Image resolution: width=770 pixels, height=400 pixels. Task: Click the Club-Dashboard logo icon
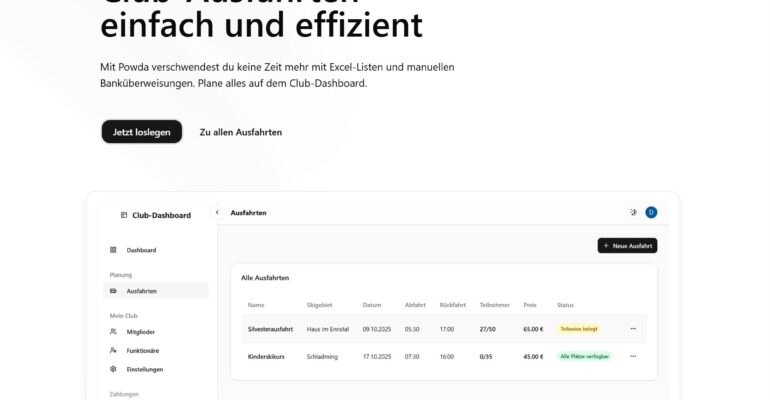(x=124, y=214)
